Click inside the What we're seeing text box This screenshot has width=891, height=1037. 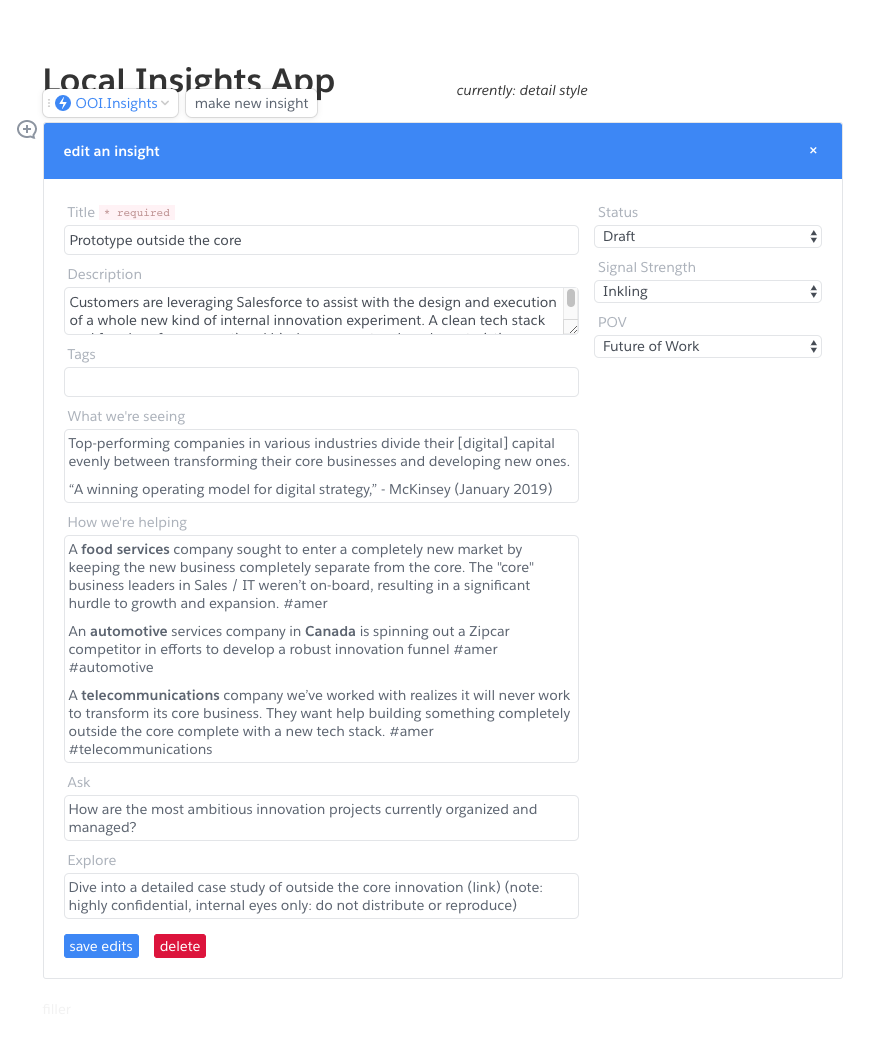tap(321, 466)
